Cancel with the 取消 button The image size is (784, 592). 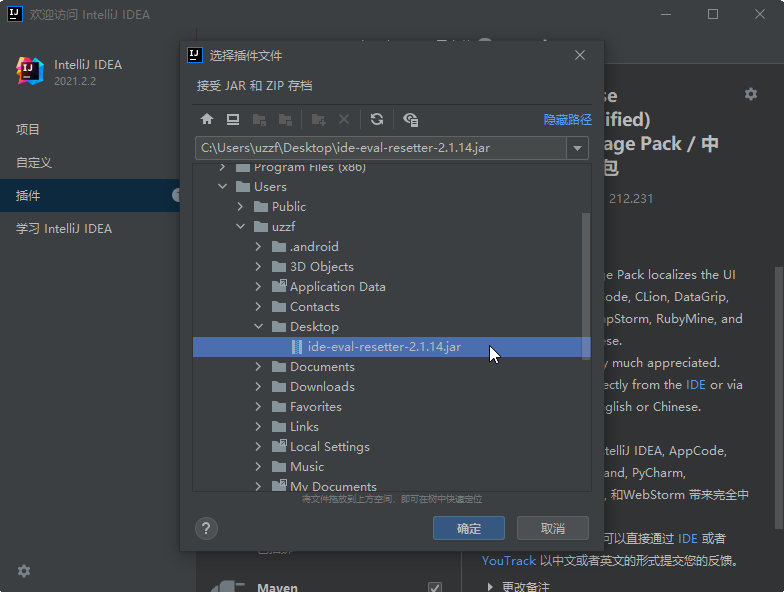(552, 528)
